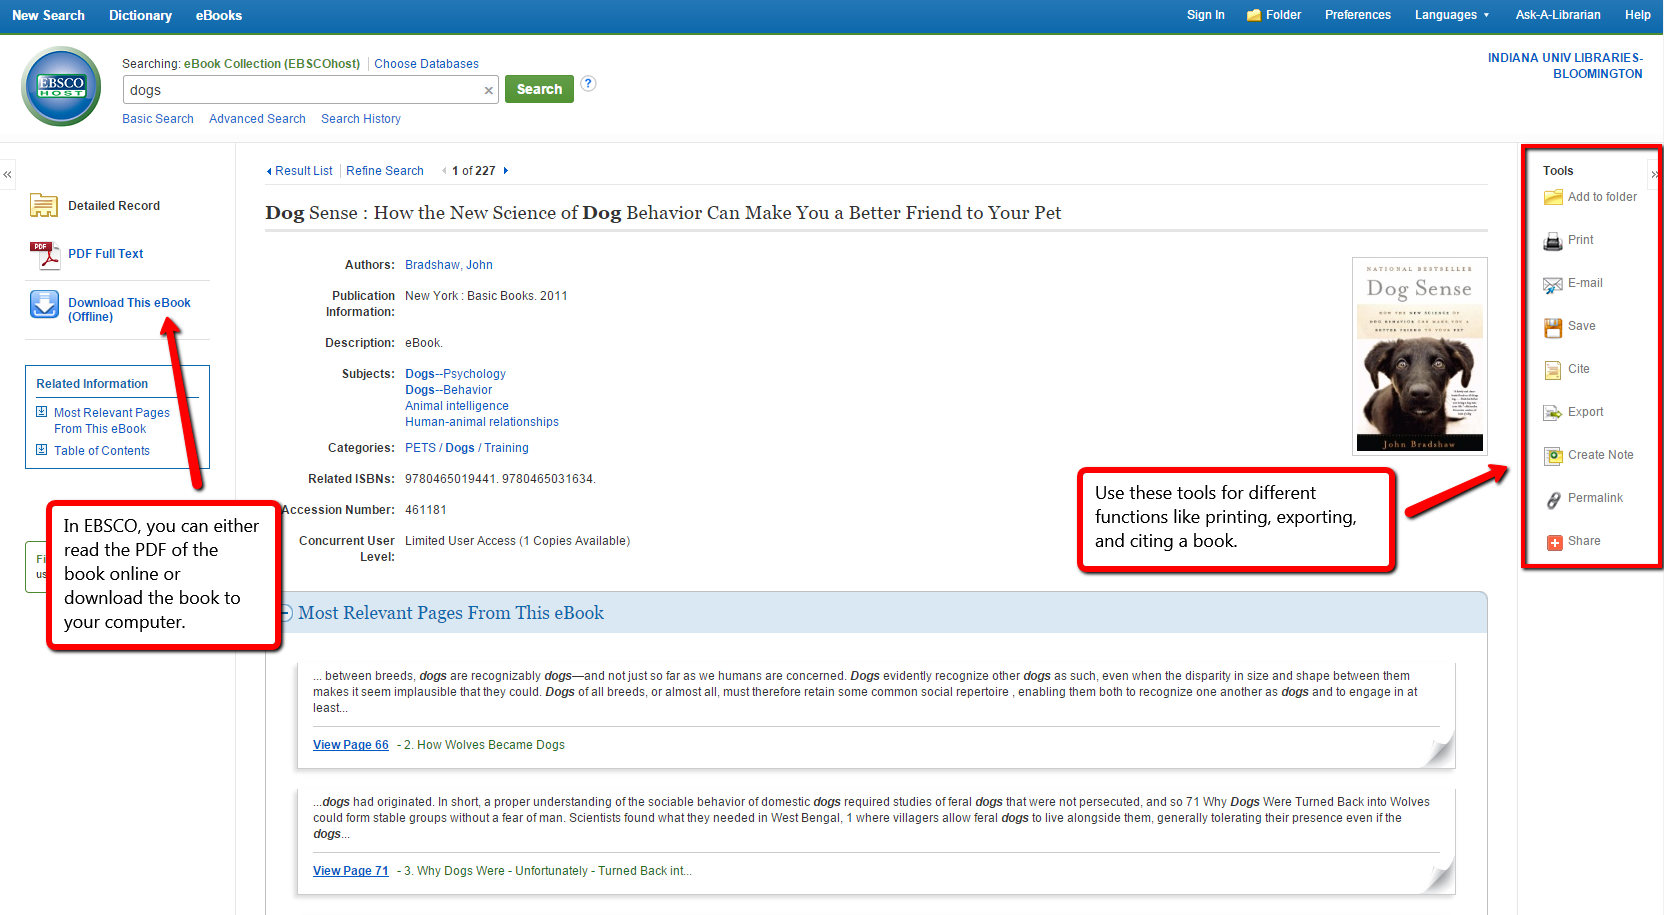Open the Languages dropdown
This screenshot has height=915, width=1664.
click(x=1452, y=15)
